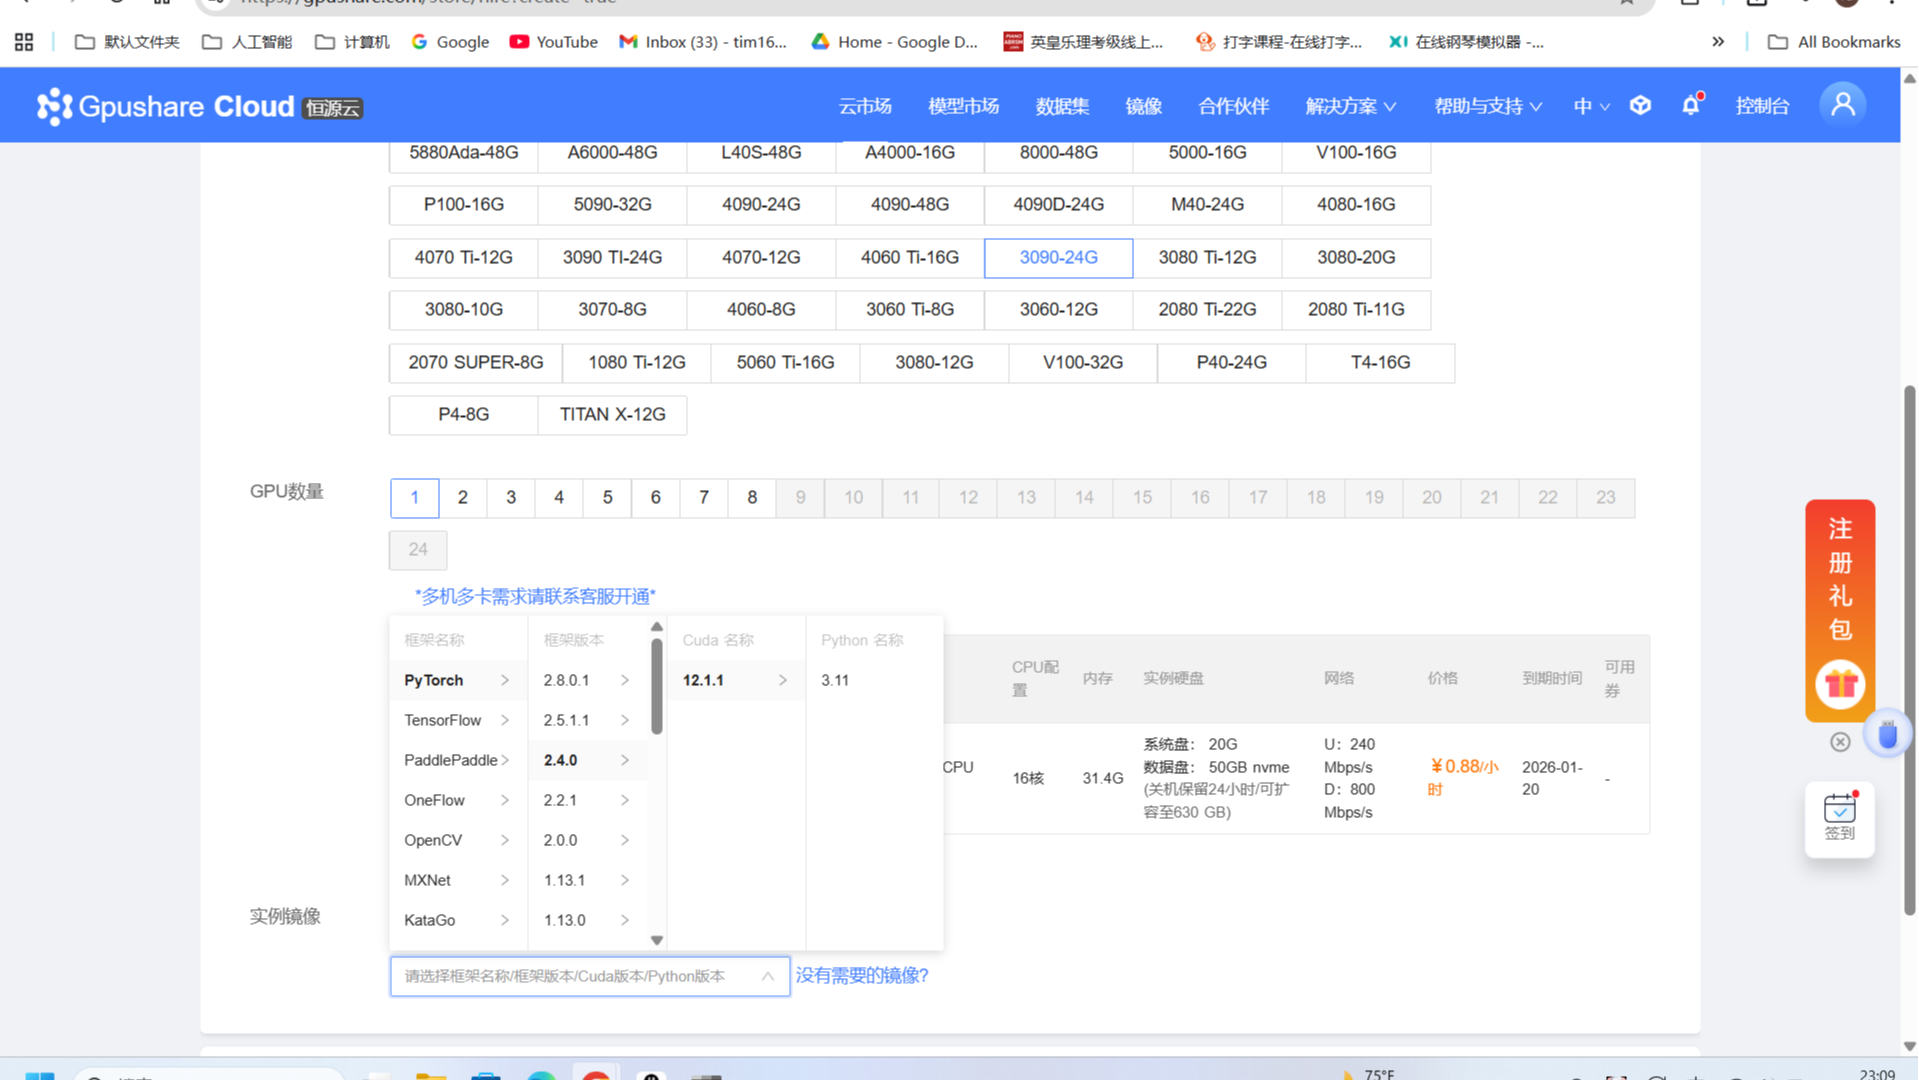This screenshot has height=1080, width=1919.
Task: Pick the 2080 Ti-22G GPU
Action: [x=1207, y=309]
